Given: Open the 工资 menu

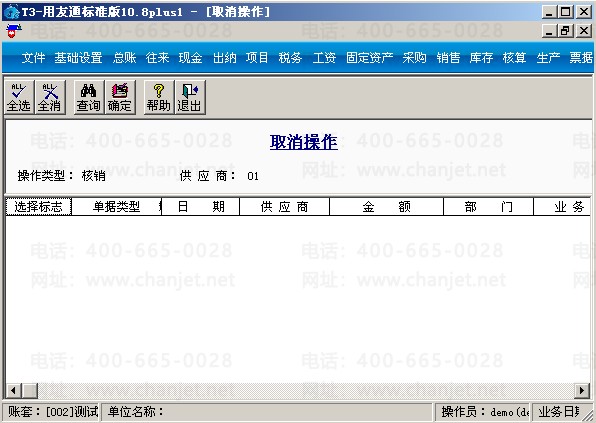Looking at the screenshot, I should 324,58.
